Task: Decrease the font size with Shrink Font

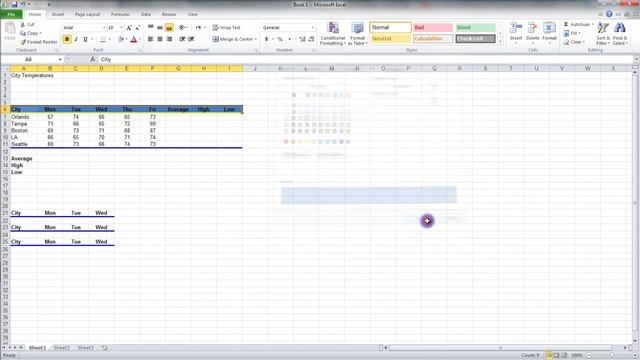Action: (138, 28)
